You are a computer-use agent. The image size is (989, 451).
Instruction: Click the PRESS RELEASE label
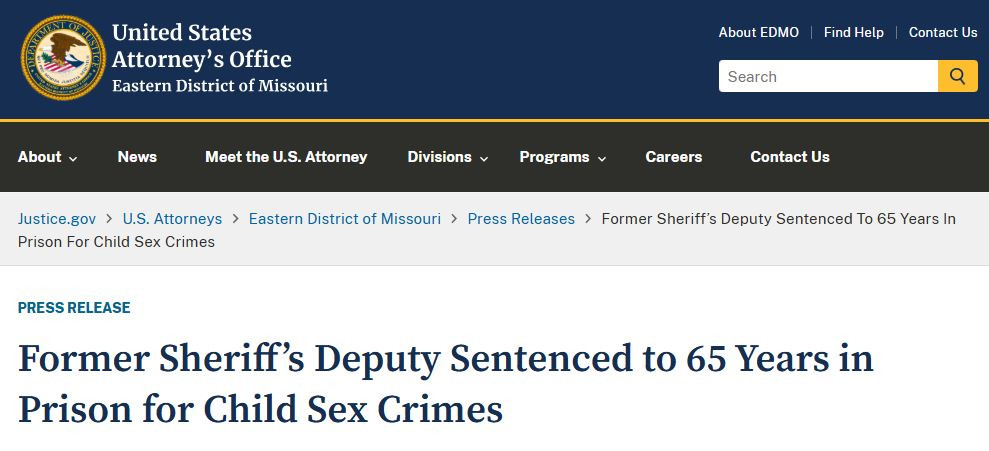point(74,308)
